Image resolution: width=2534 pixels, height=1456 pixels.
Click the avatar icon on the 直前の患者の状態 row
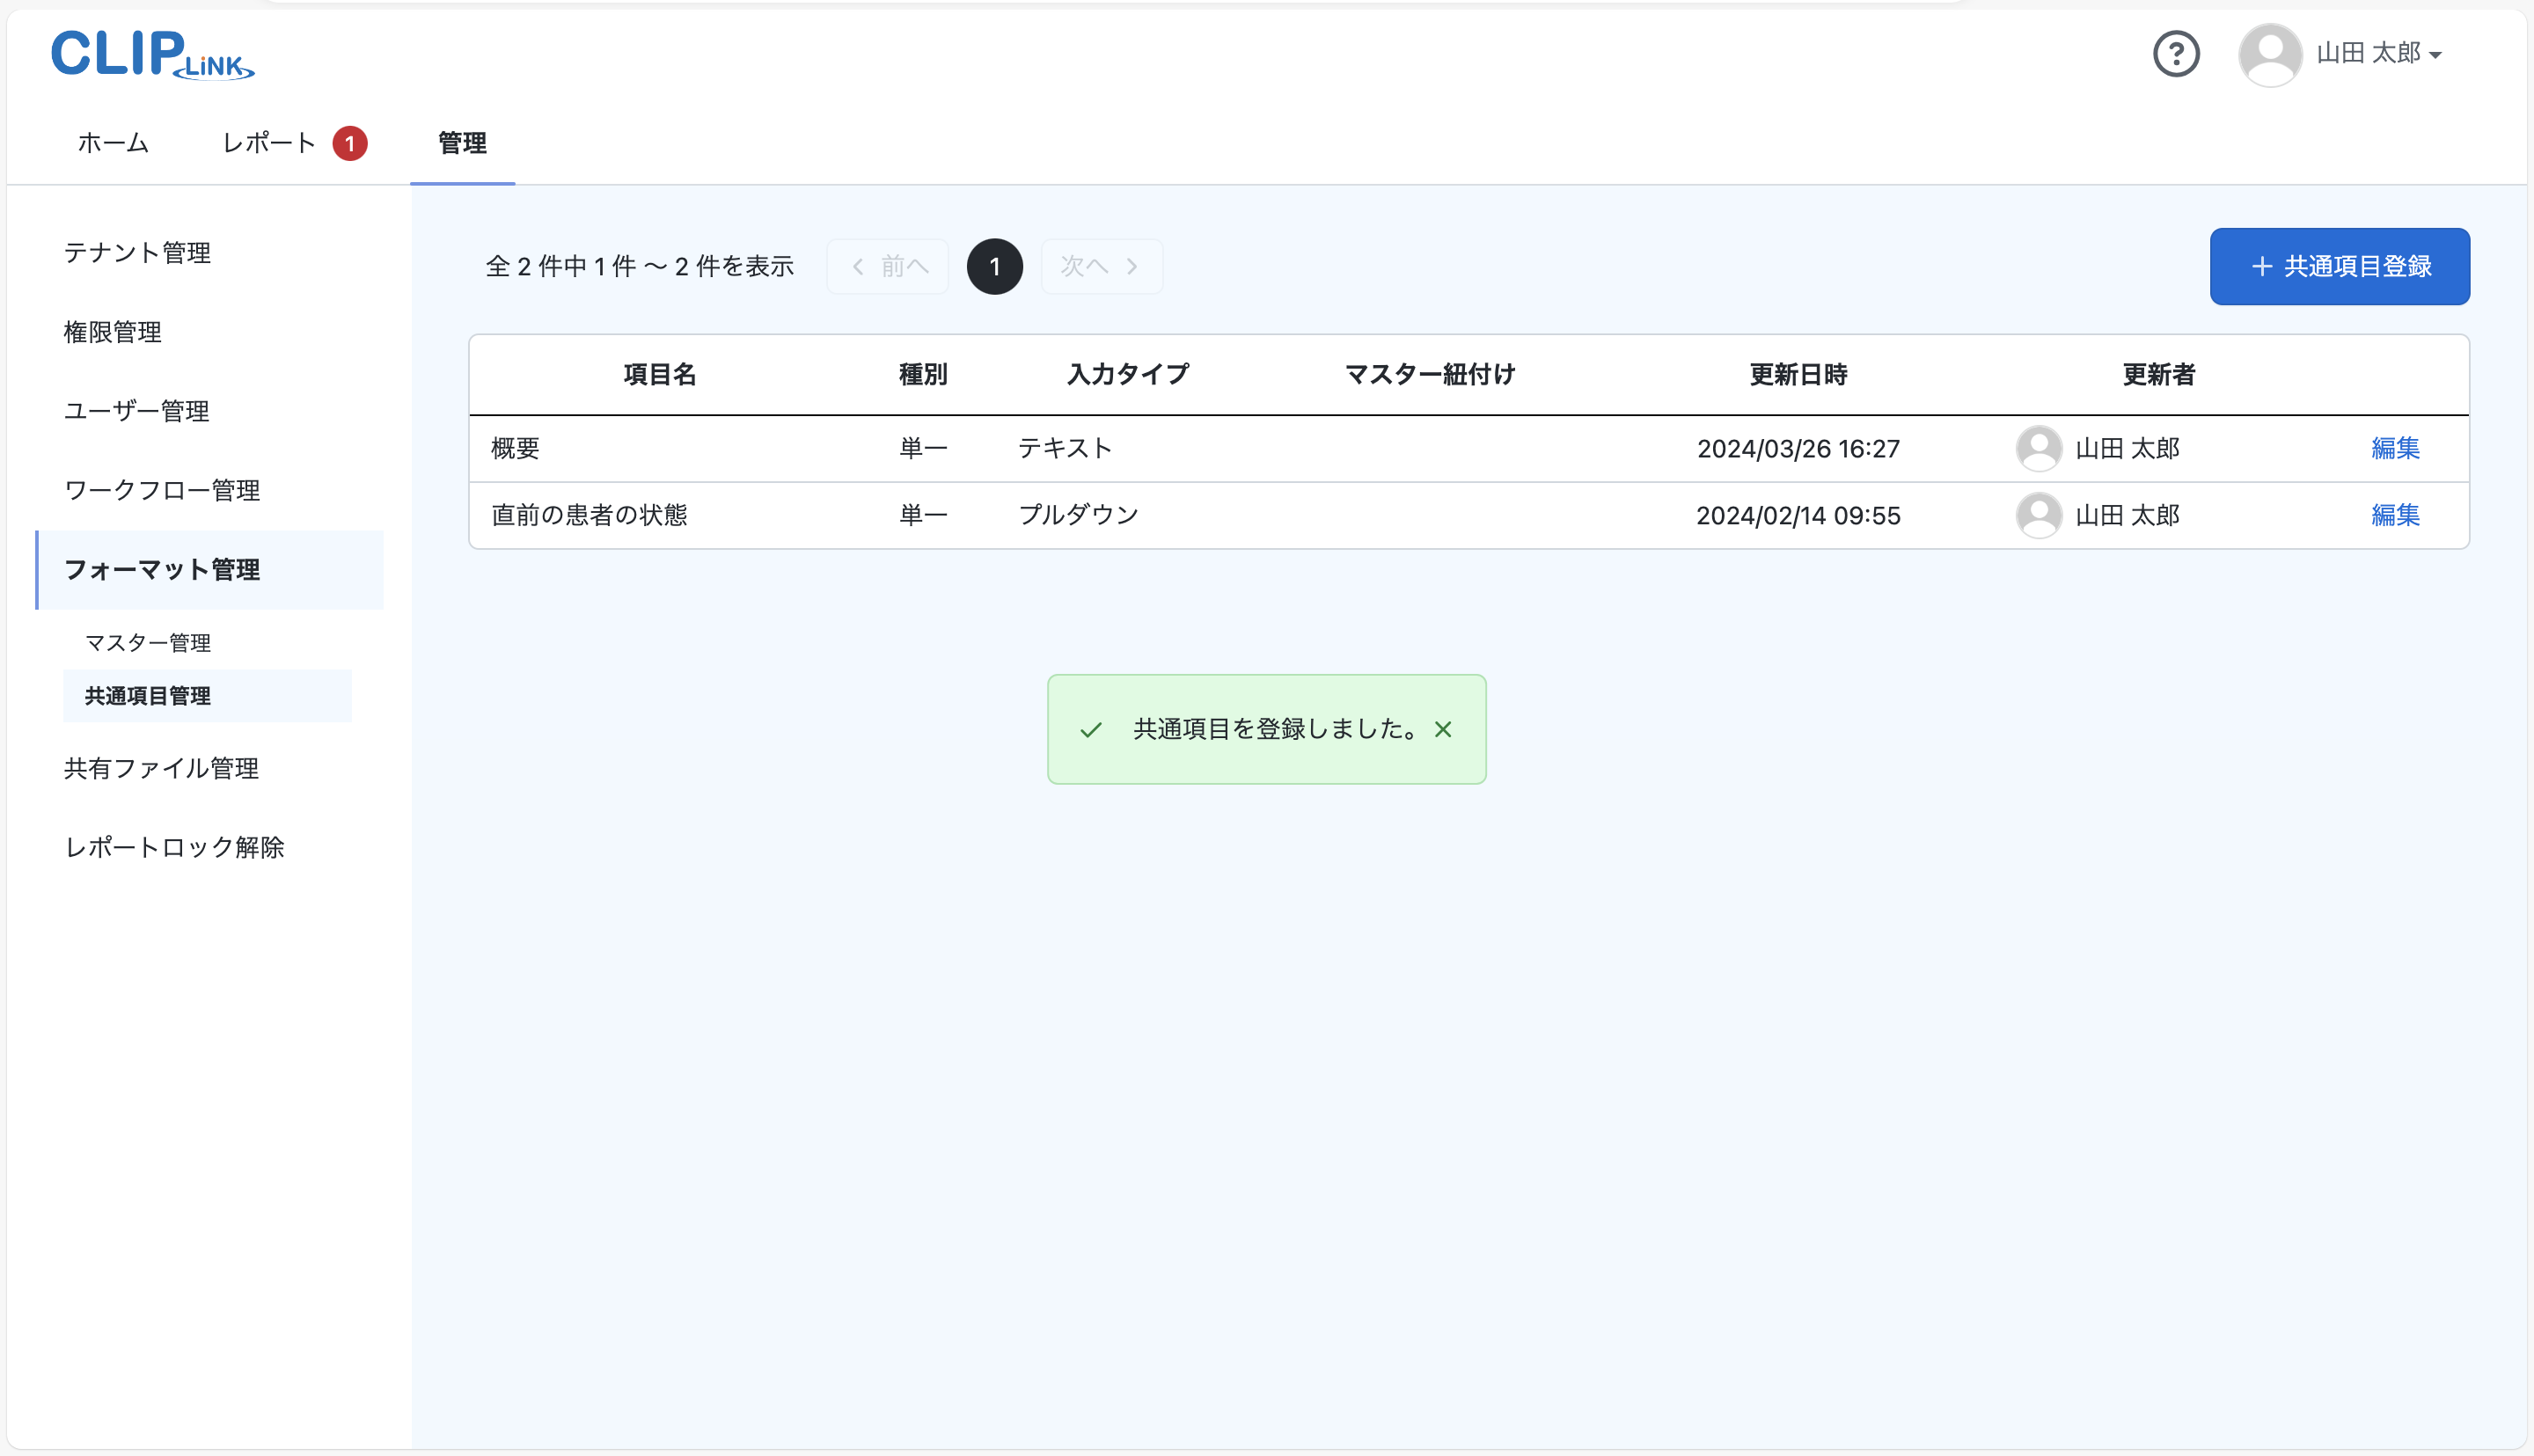pos(2039,515)
